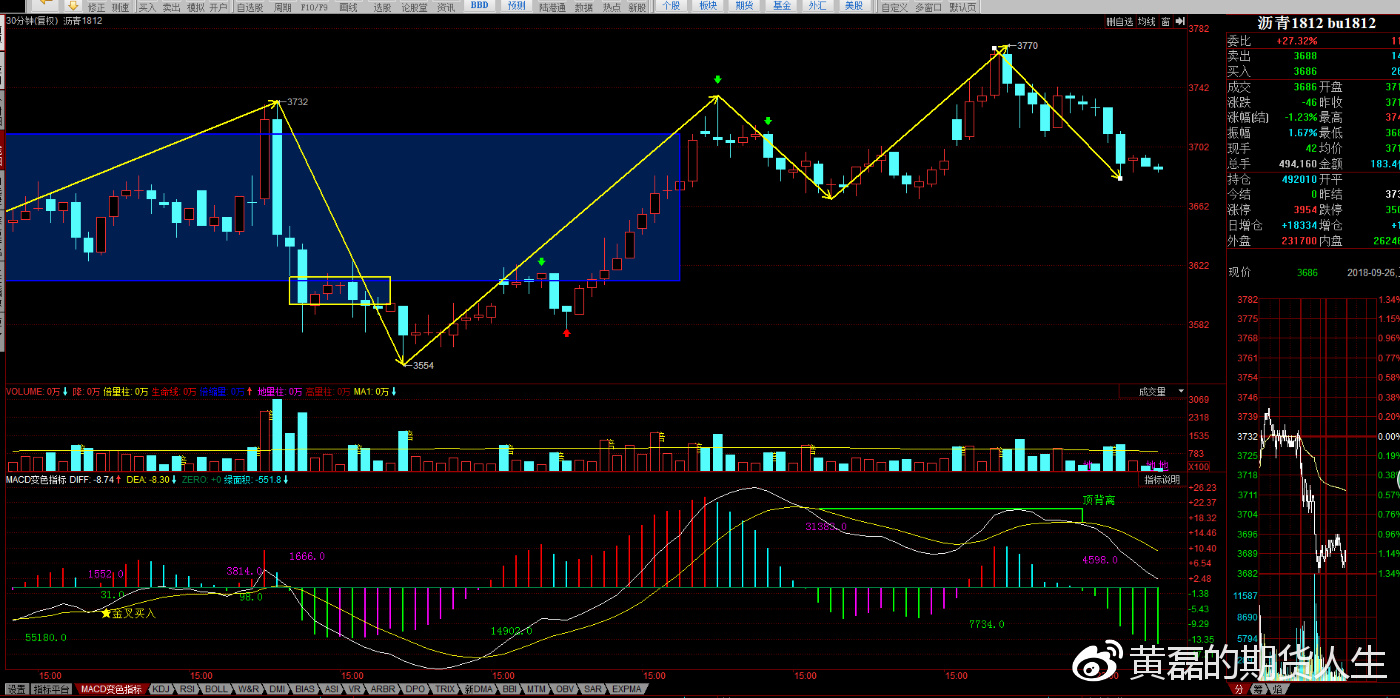Viewport: 1400px width, 698px height.
Task: Select the TRIX indicator tab
Action: pyautogui.click(x=445, y=689)
